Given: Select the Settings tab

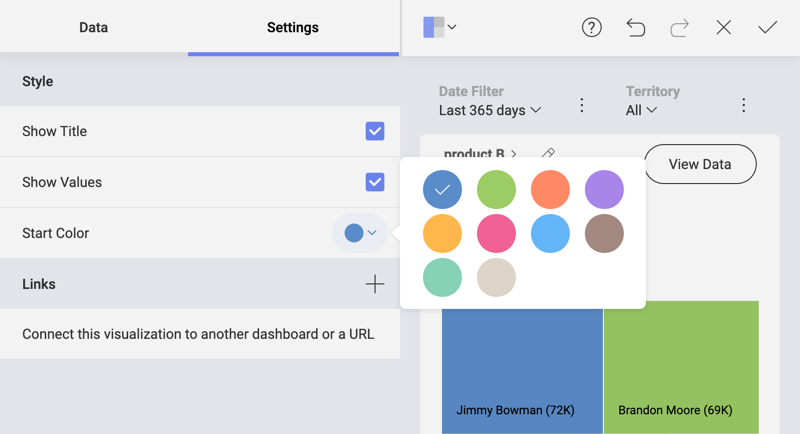Looking at the screenshot, I should pyautogui.click(x=293, y=28).
